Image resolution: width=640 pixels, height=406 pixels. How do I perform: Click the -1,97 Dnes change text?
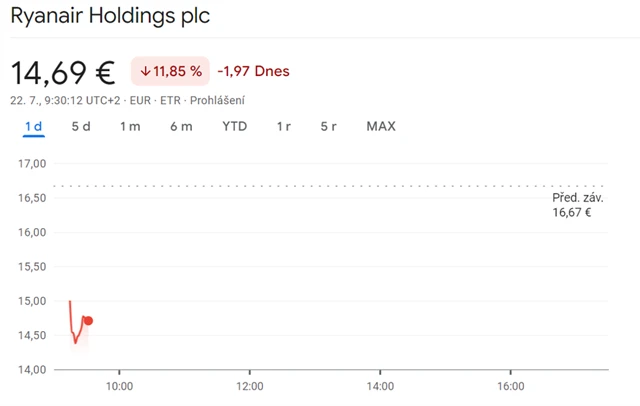point(253,72)
